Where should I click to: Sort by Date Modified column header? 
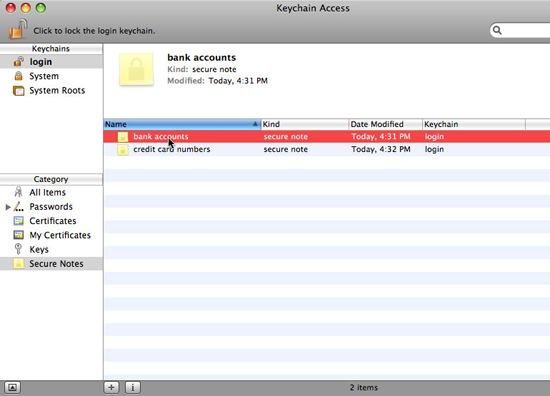[385, 124]
